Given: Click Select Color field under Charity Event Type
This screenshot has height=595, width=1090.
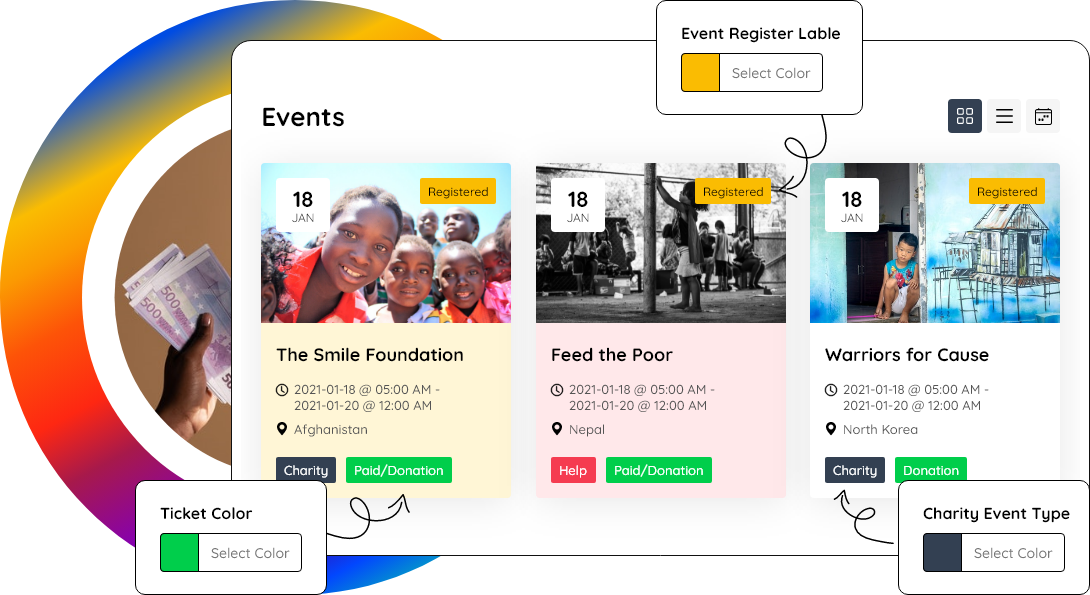Looking at the screenshot, I should click(x=1013, y=553).
